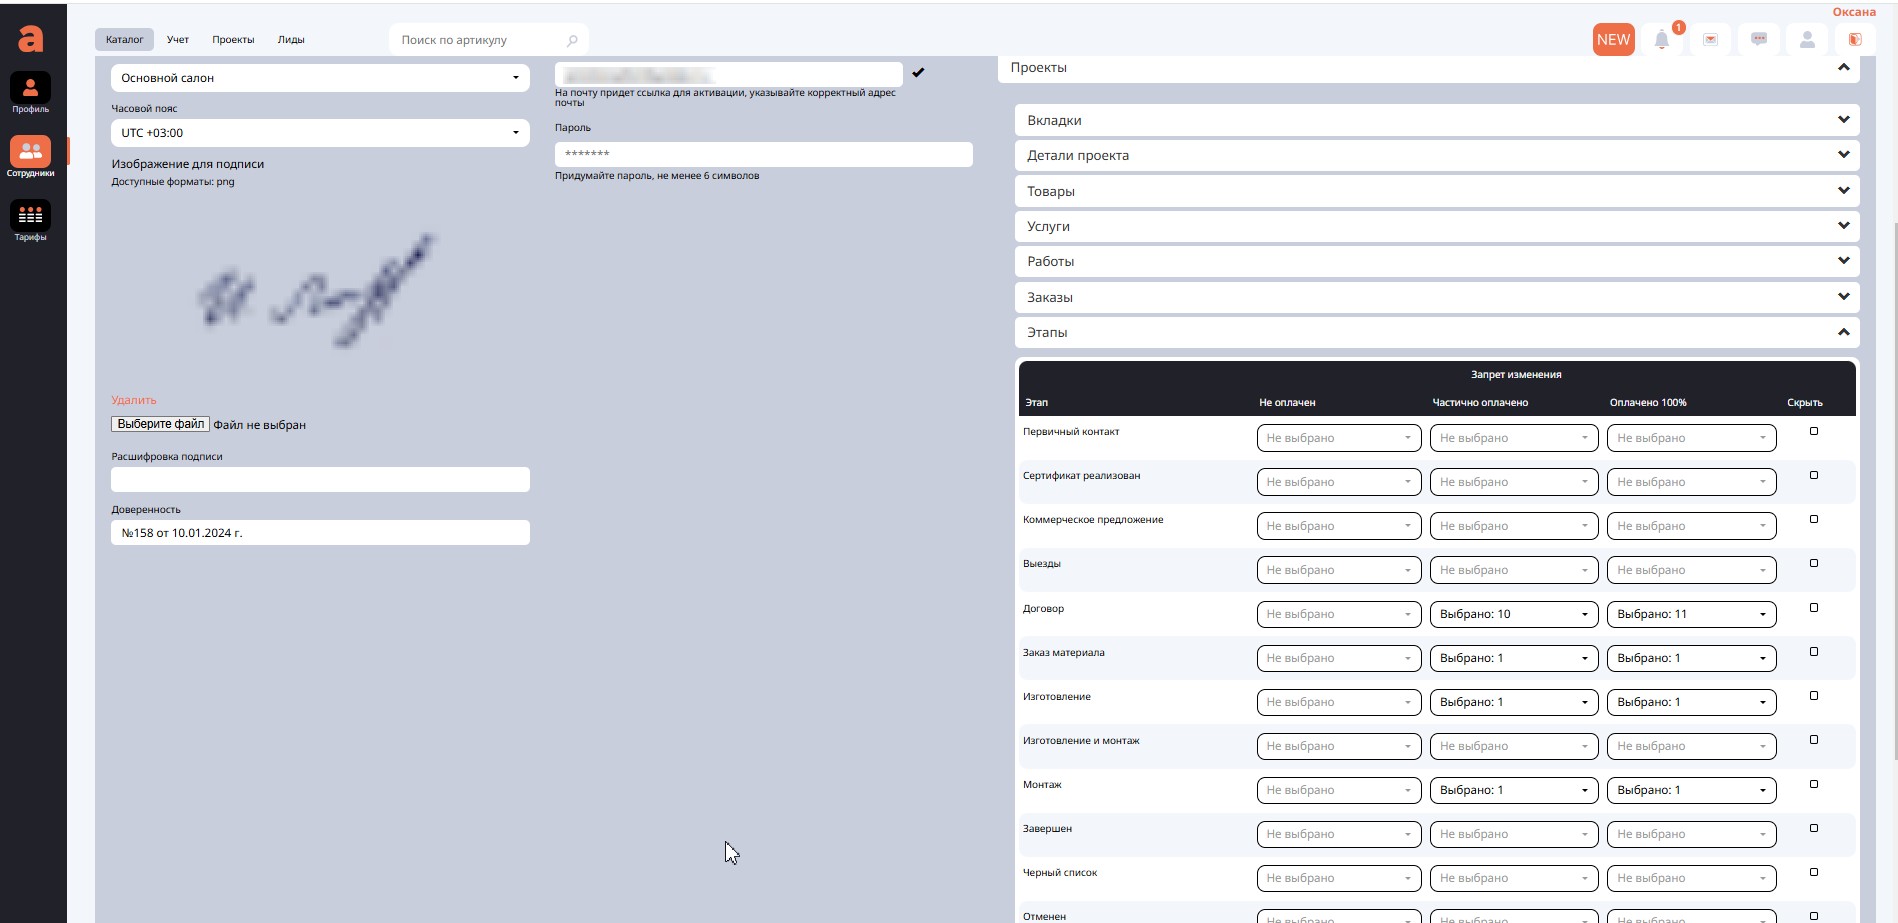Image resolution: width=1898 pixels, height=923 pixels.
Task: Click the Расшифровка подписи input field
Action: tap(320, 480)
